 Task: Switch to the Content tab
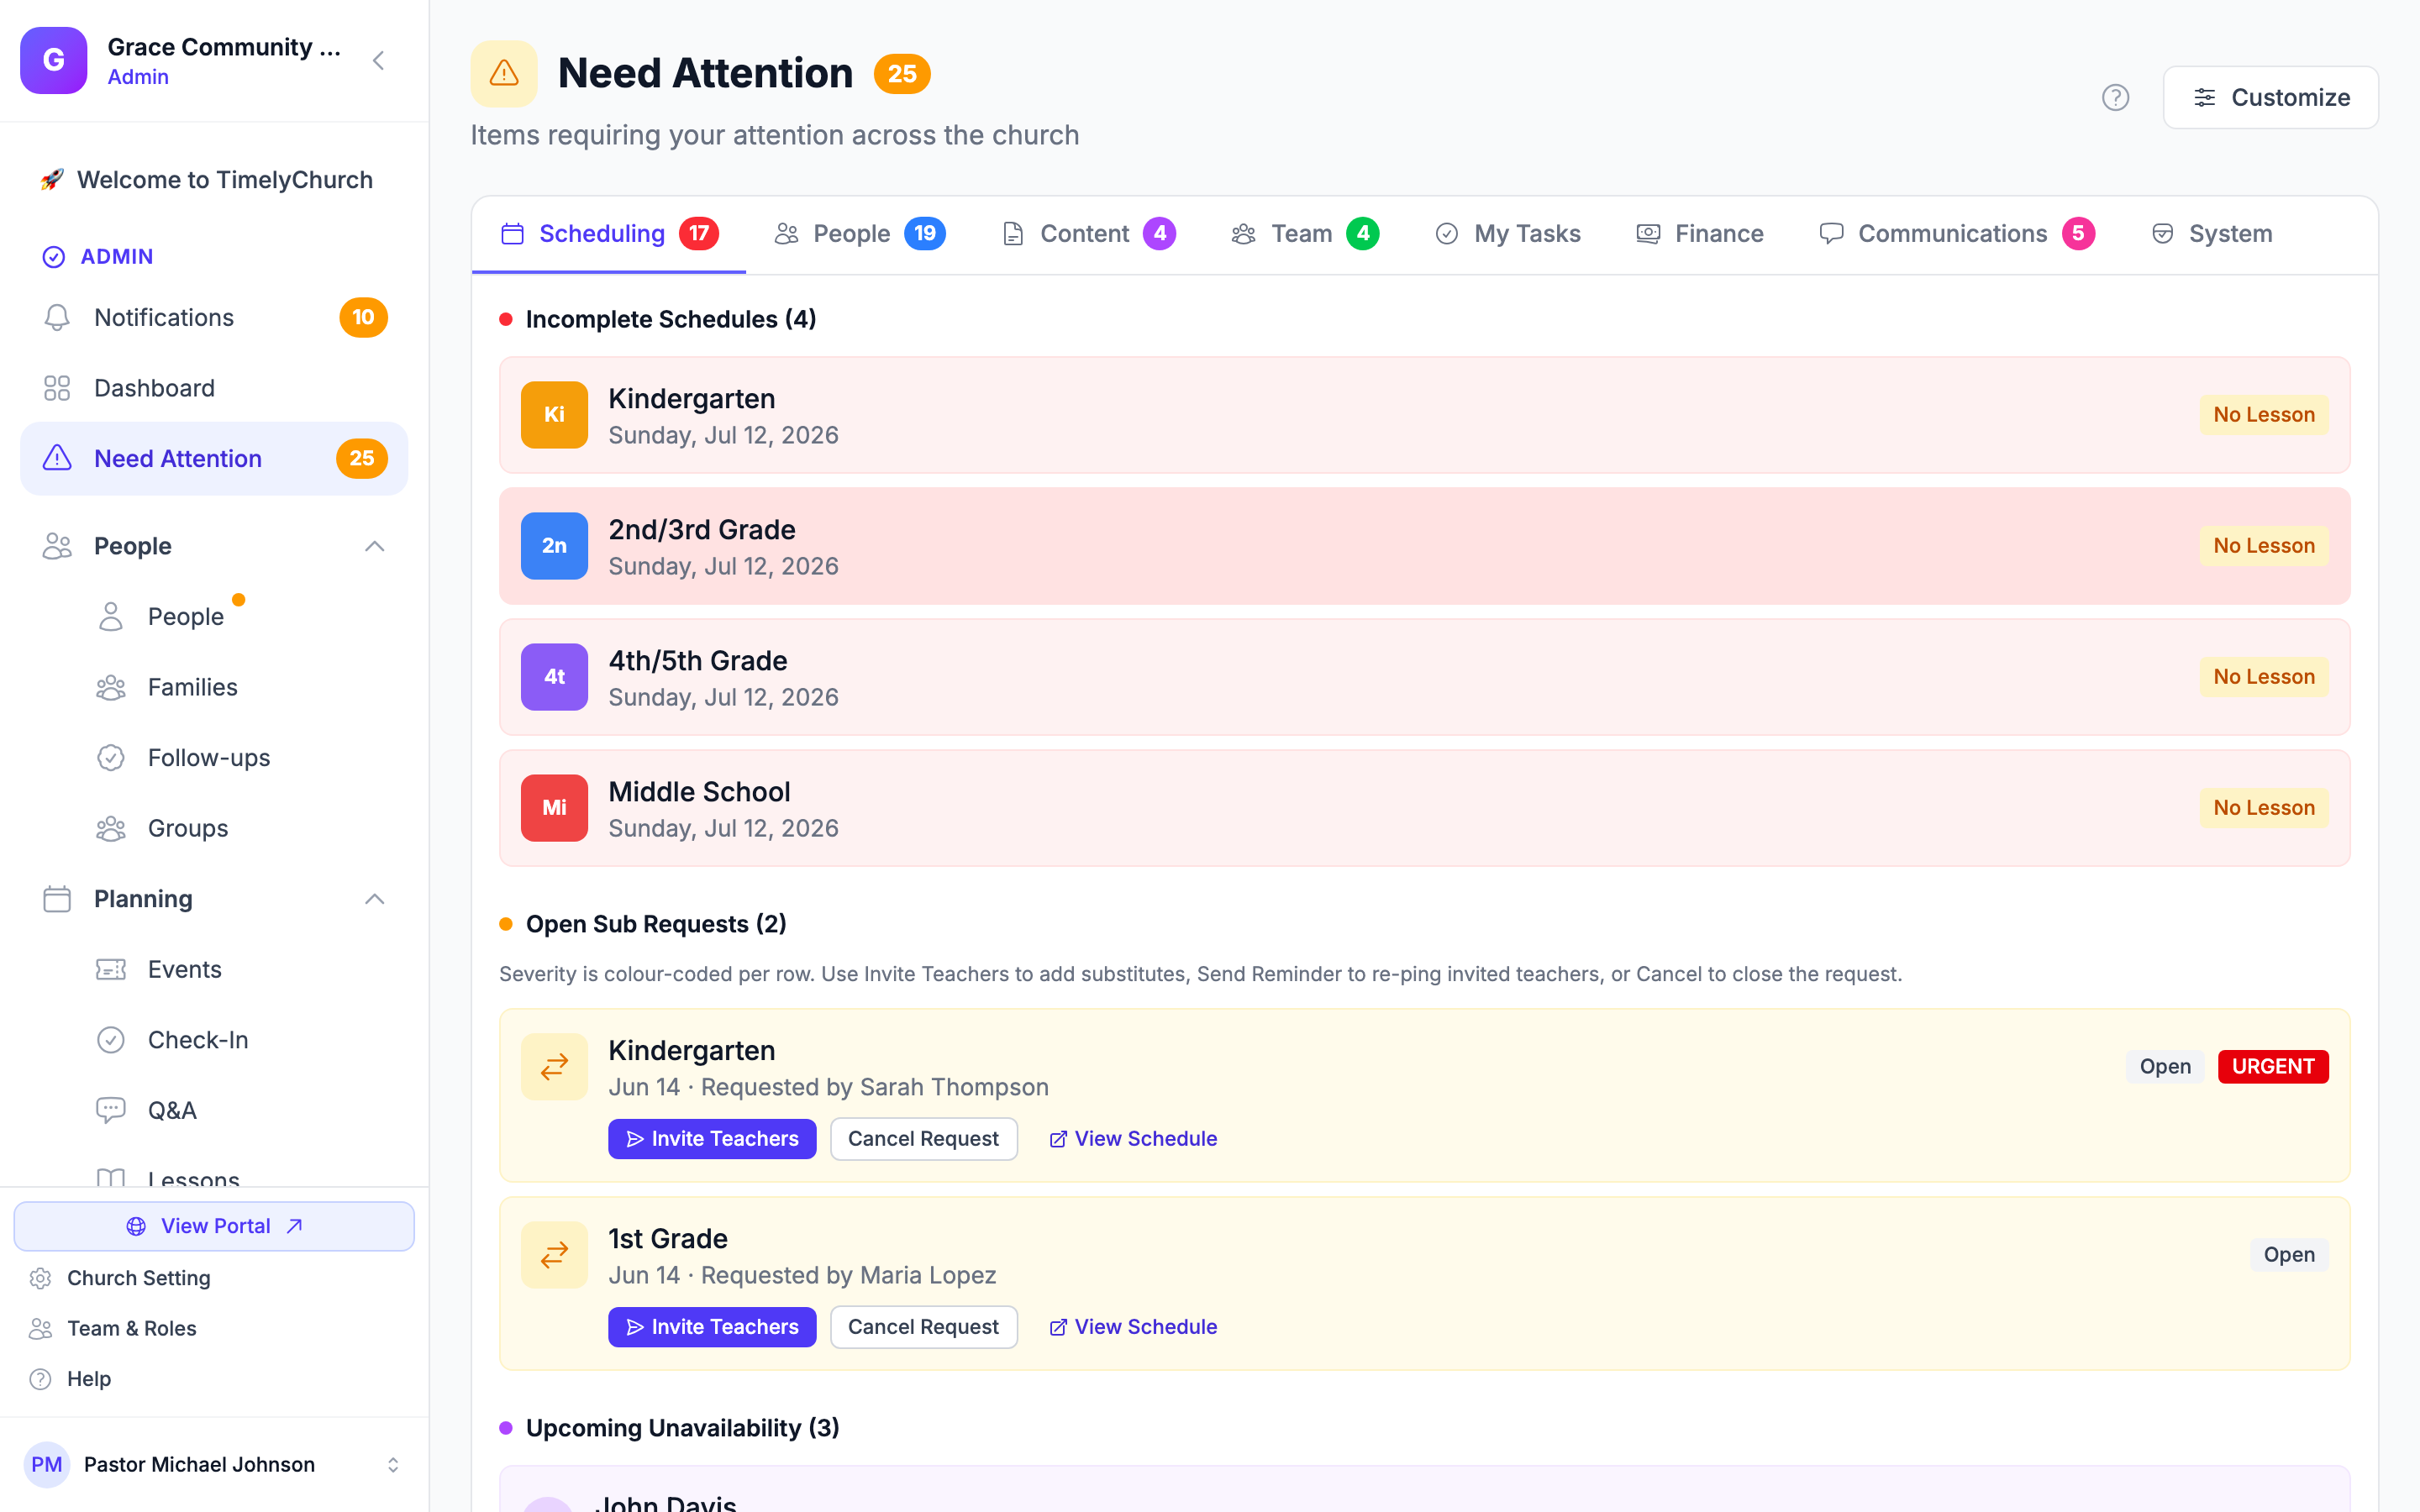pyautogui.click(x=1088, y=234)
